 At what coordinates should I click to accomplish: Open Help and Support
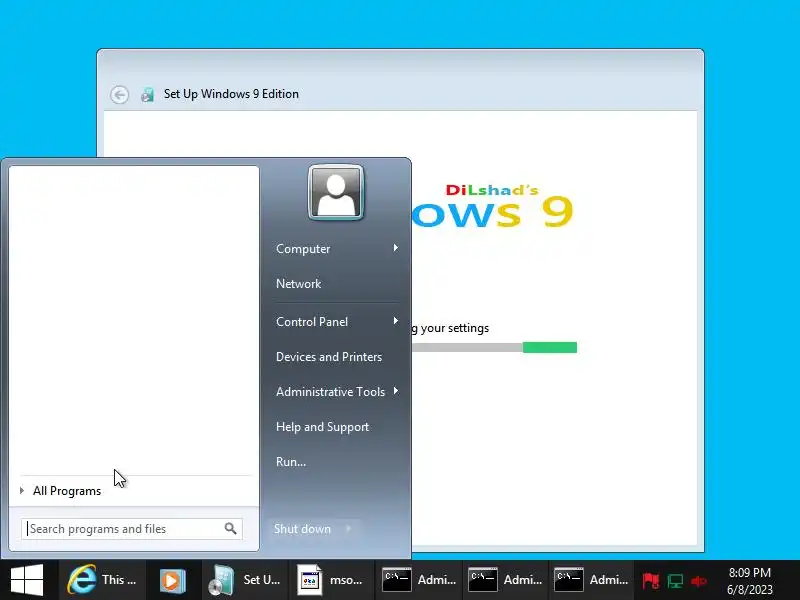(322, 427)
